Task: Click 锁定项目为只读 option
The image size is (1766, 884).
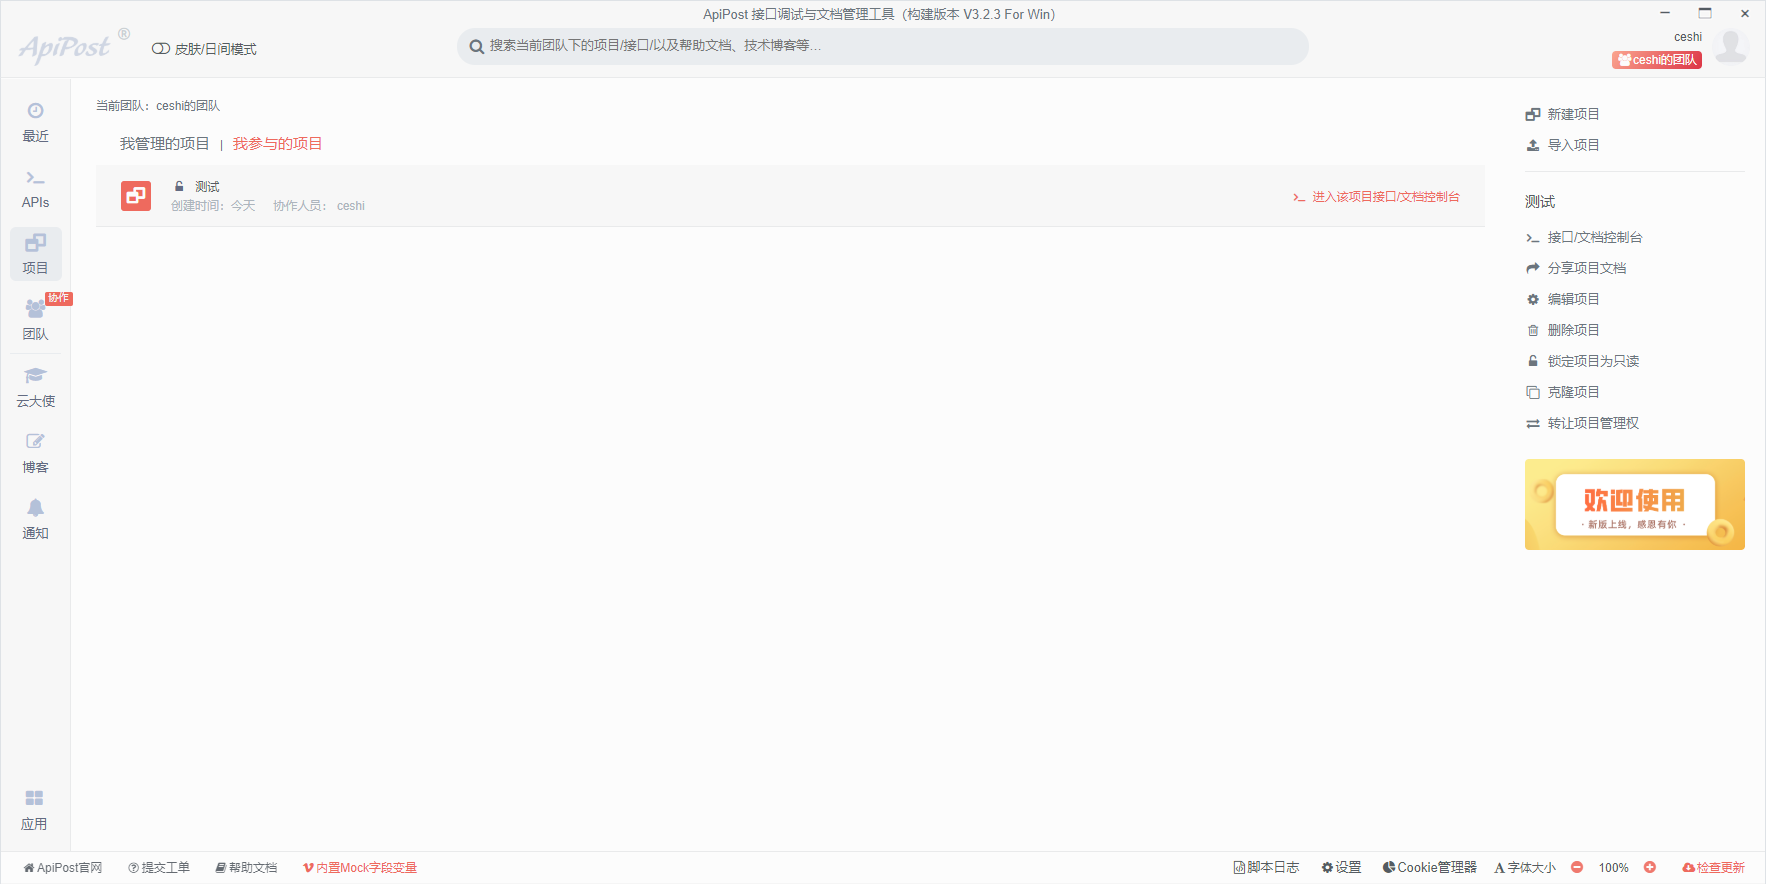Action: (x=1583, y=361)
